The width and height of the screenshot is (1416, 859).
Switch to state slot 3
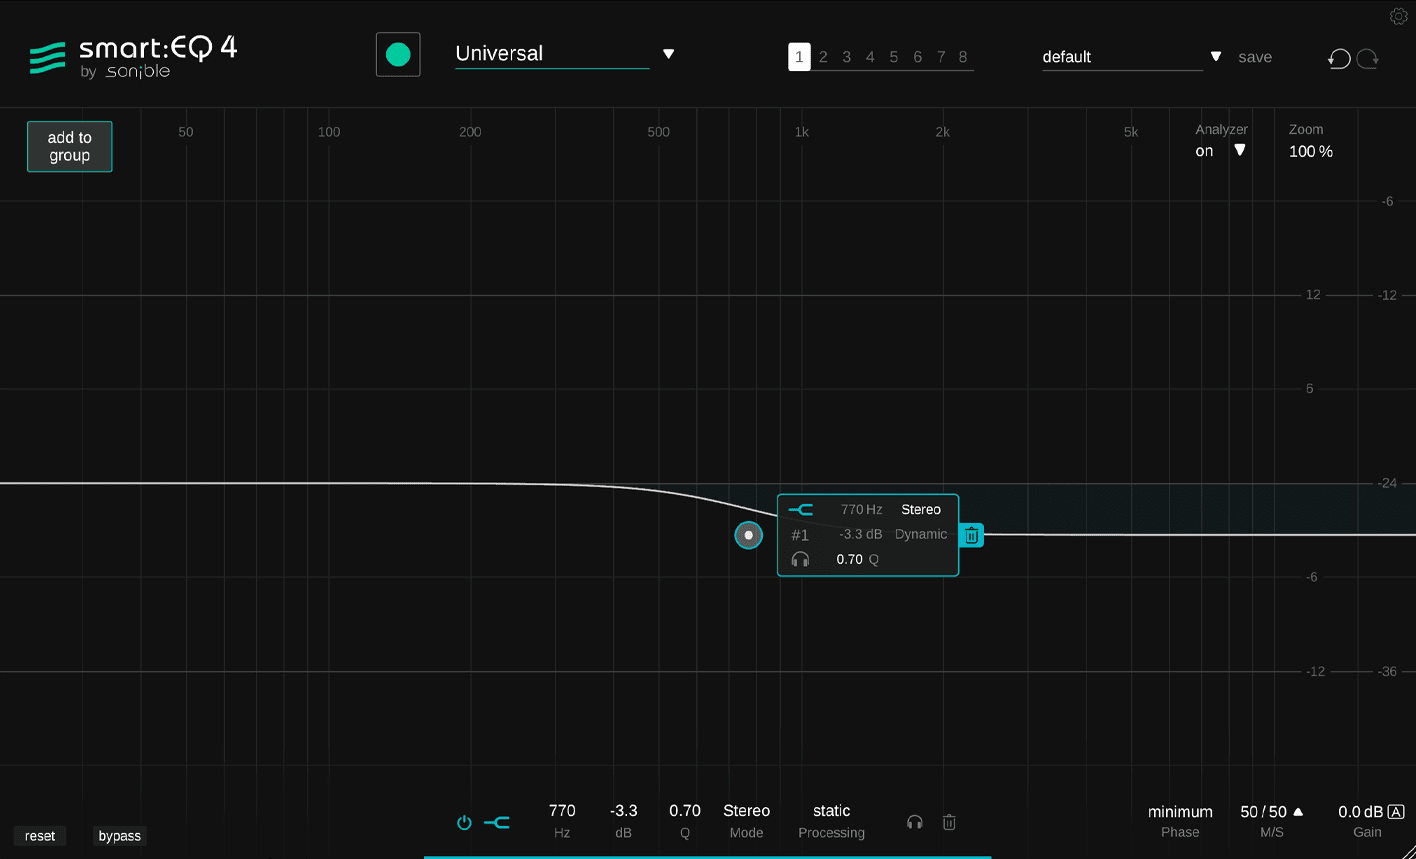(x=846, y=57)
